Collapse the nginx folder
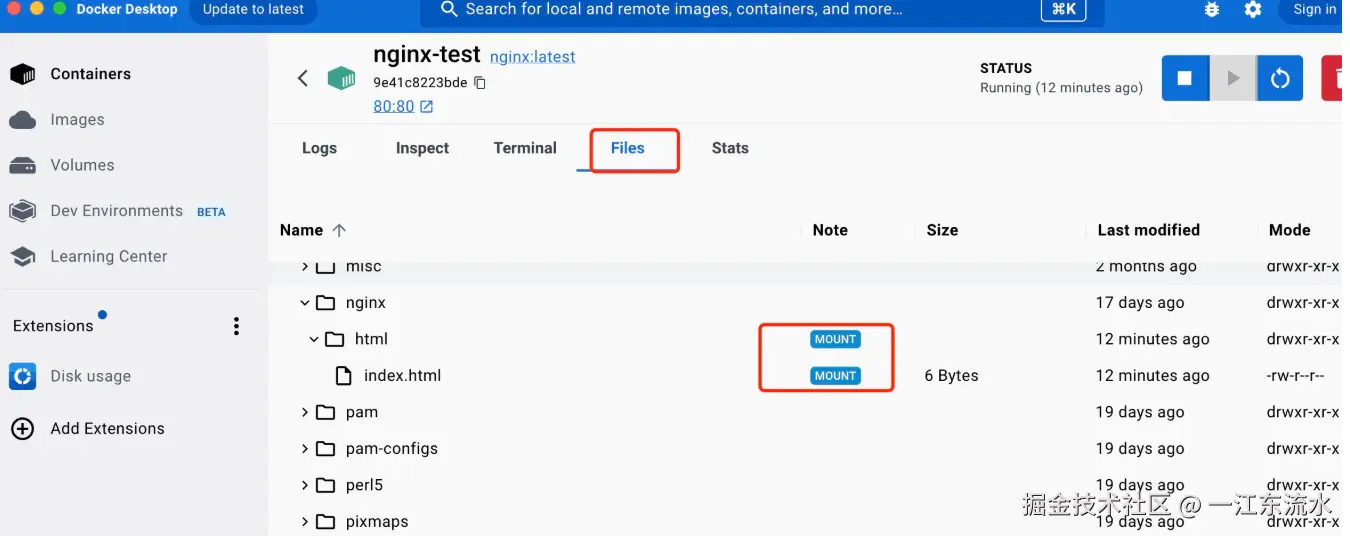This screenshot has height=536, width=1350. click(305, 303)
